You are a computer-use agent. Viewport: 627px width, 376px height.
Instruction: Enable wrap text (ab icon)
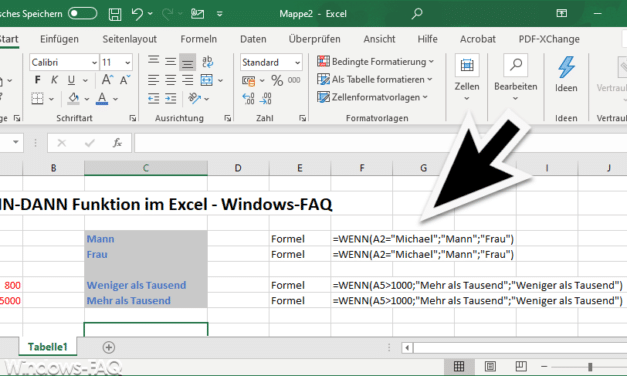coord(208,61)
